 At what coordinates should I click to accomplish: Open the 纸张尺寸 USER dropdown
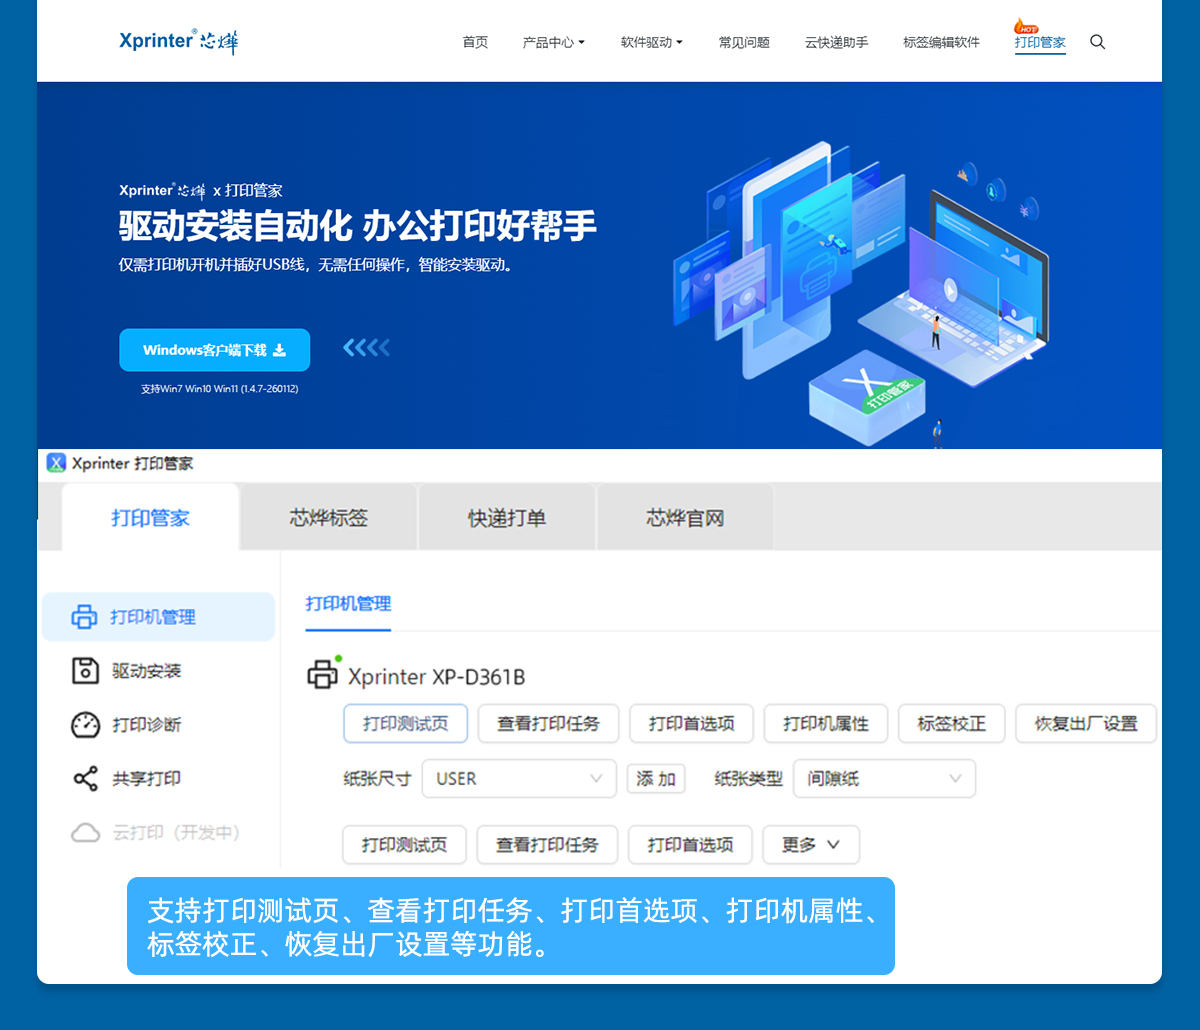coord(519,779)
